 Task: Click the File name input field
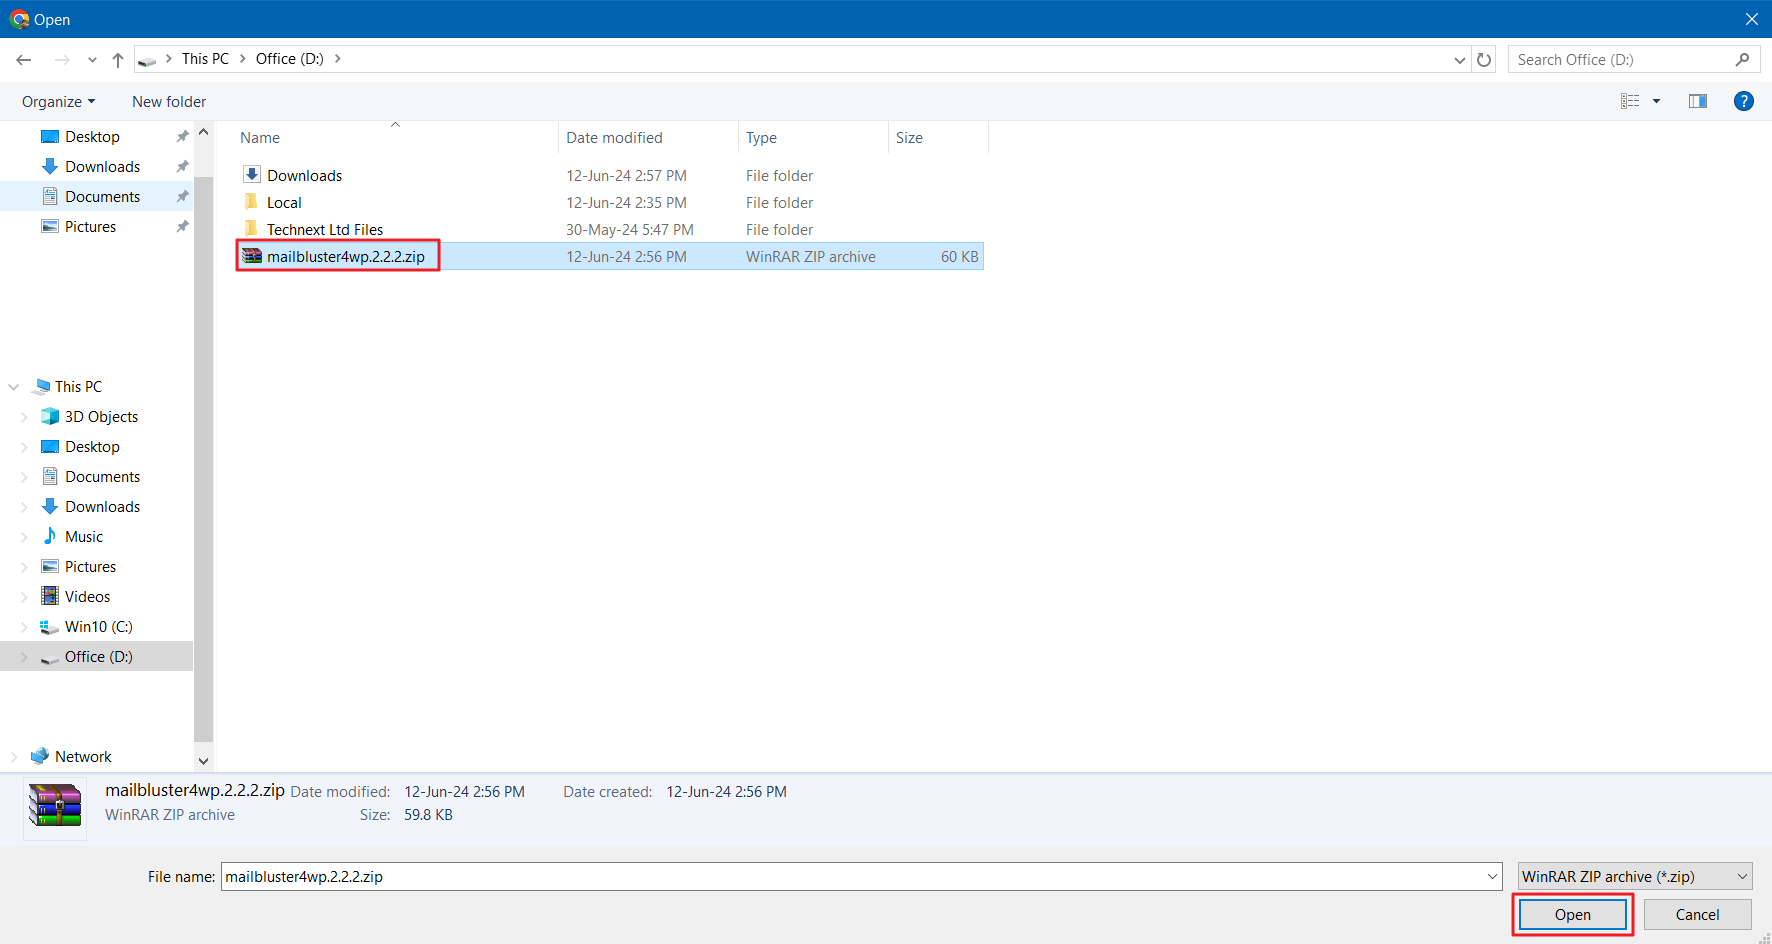click(x=850, y=877)
